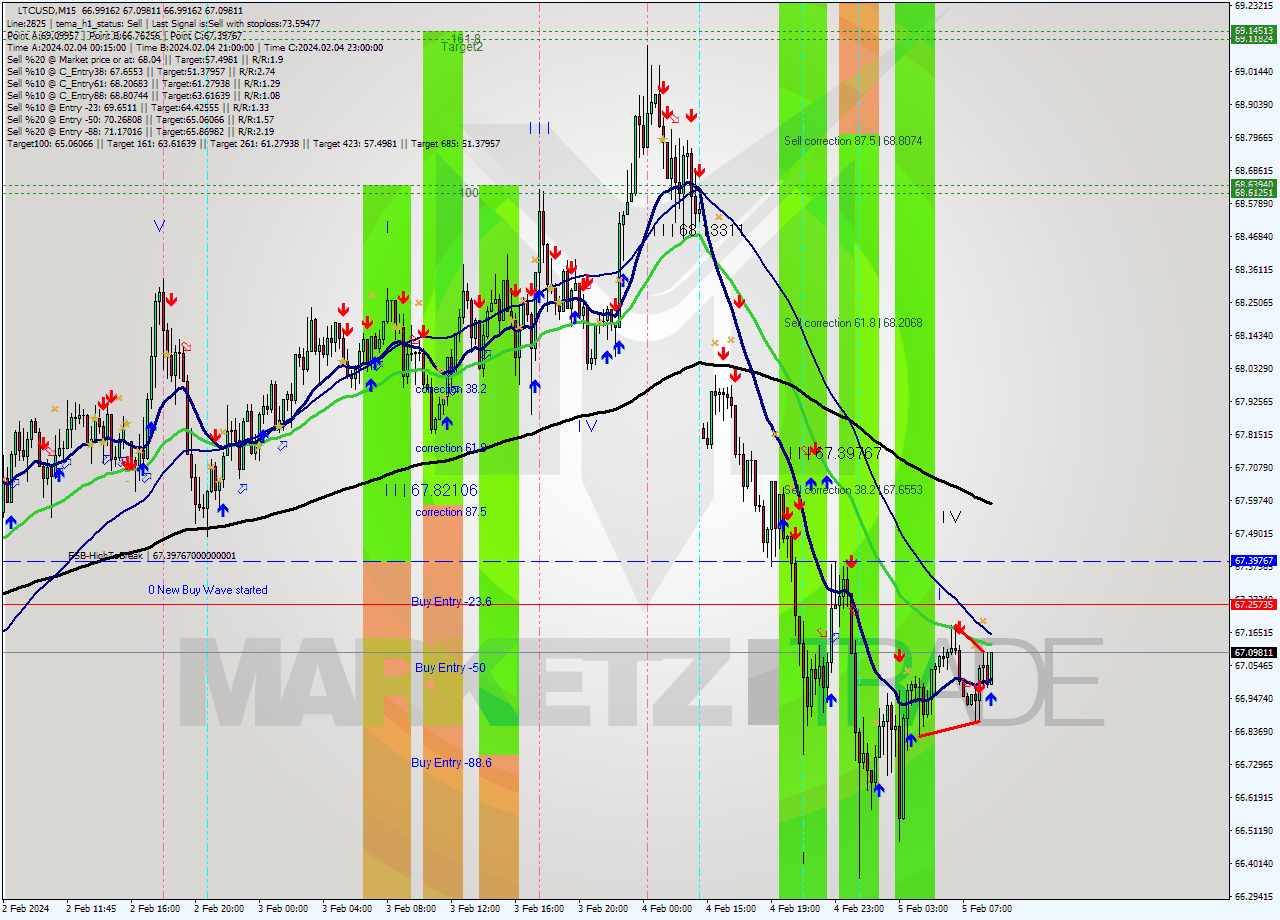Click the 66.94740 price axis label
Screen dimensions: 1280x920
point(1254,698)
